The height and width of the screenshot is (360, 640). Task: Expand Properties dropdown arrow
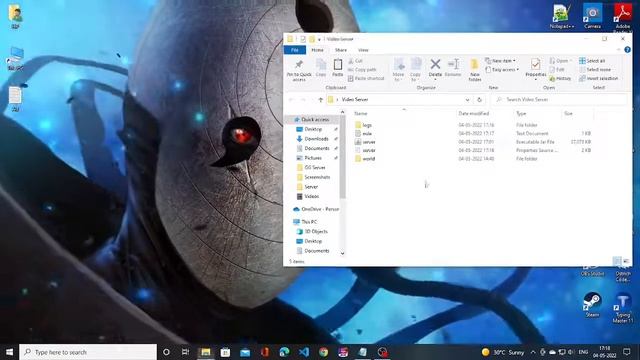pos(536,79)
